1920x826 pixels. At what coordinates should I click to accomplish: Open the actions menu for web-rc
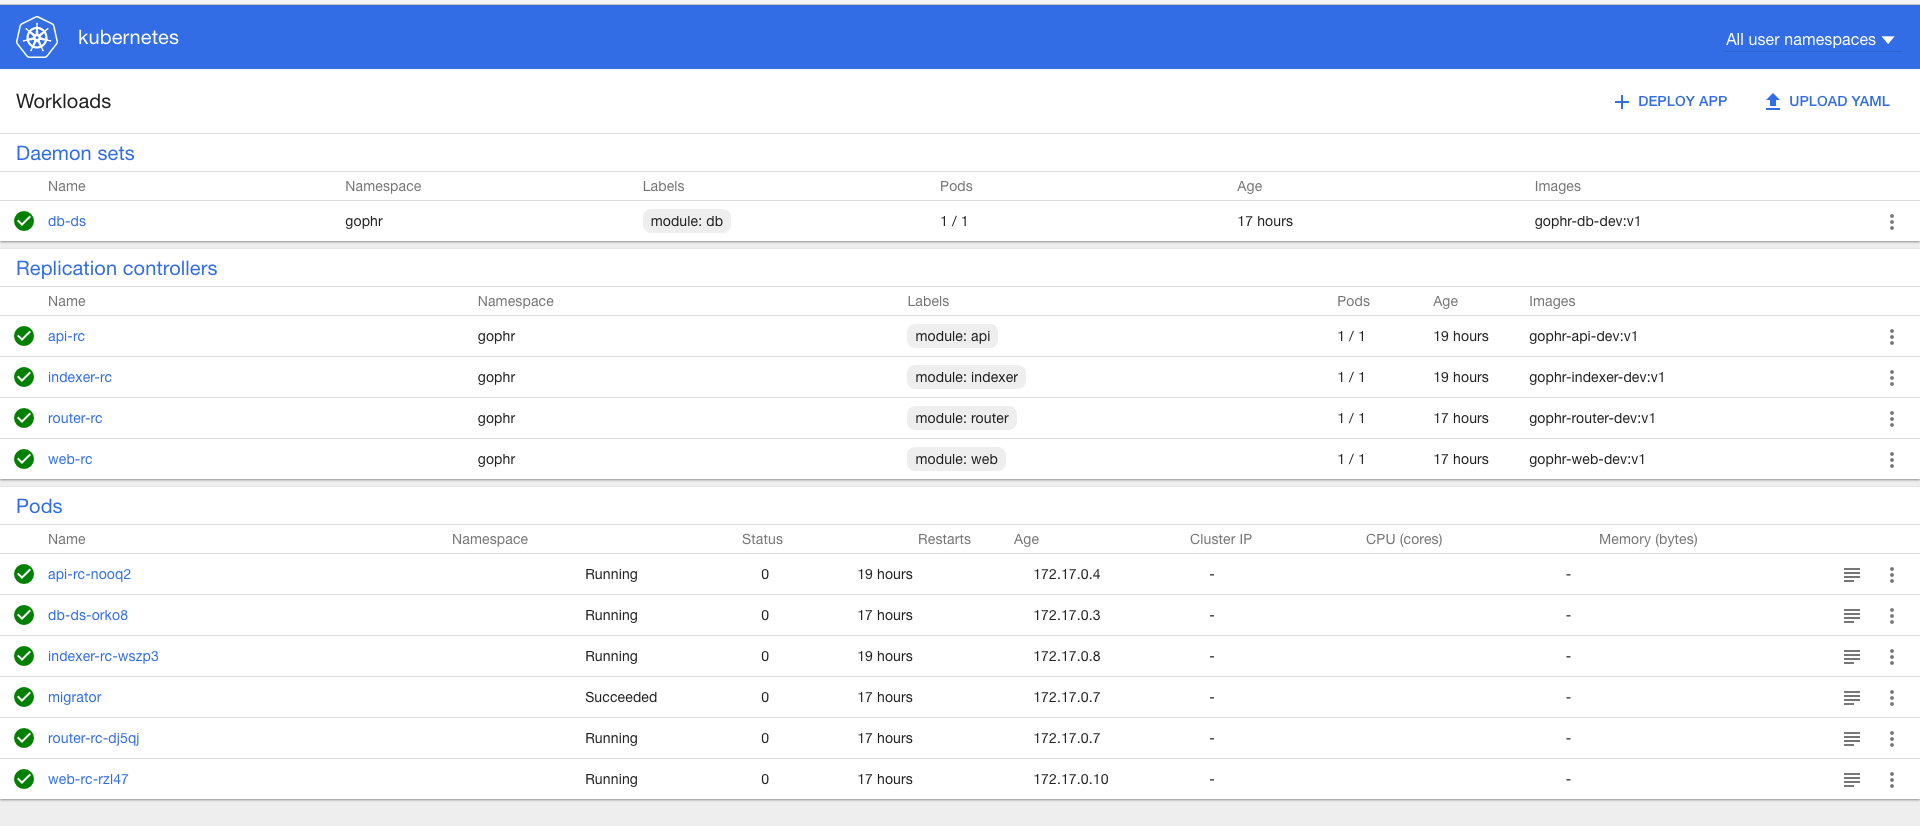pyautogui.click(x=1891, y=460)
